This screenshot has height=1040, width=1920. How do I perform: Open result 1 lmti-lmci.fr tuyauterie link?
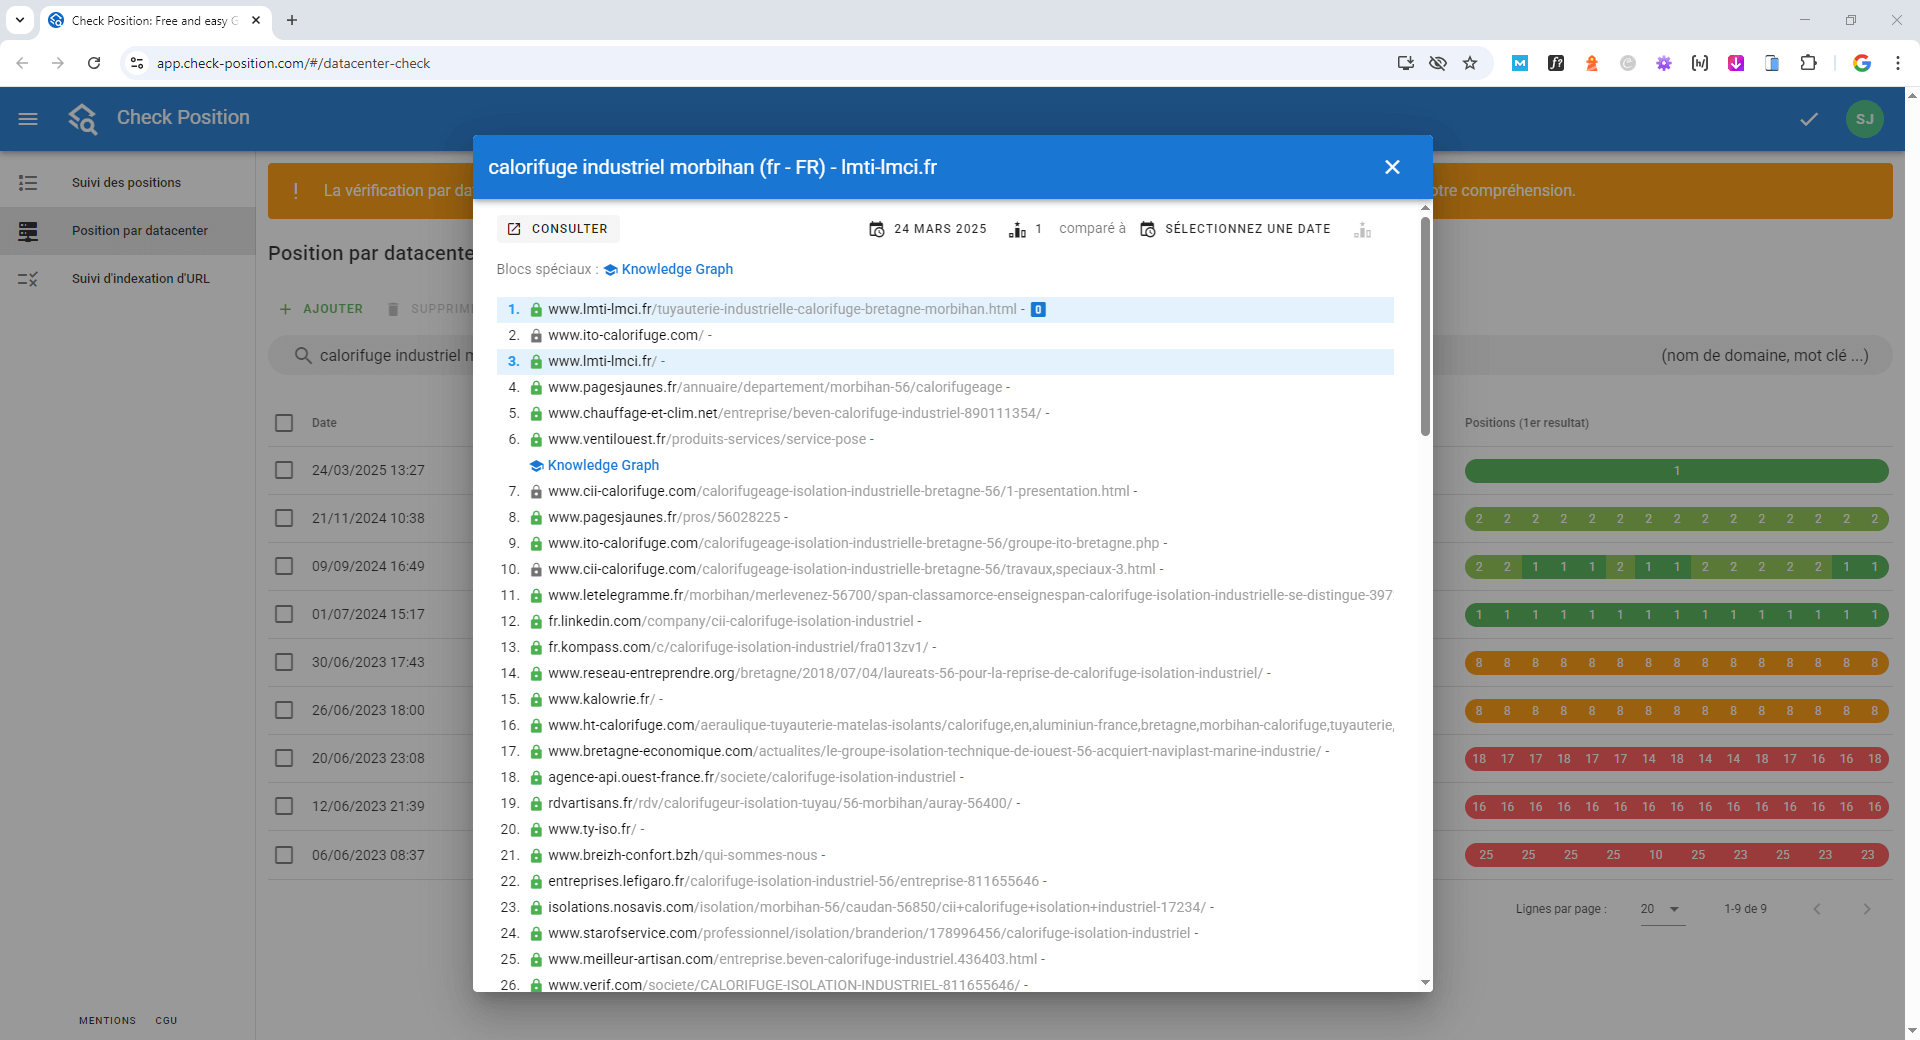coord(782,309)
